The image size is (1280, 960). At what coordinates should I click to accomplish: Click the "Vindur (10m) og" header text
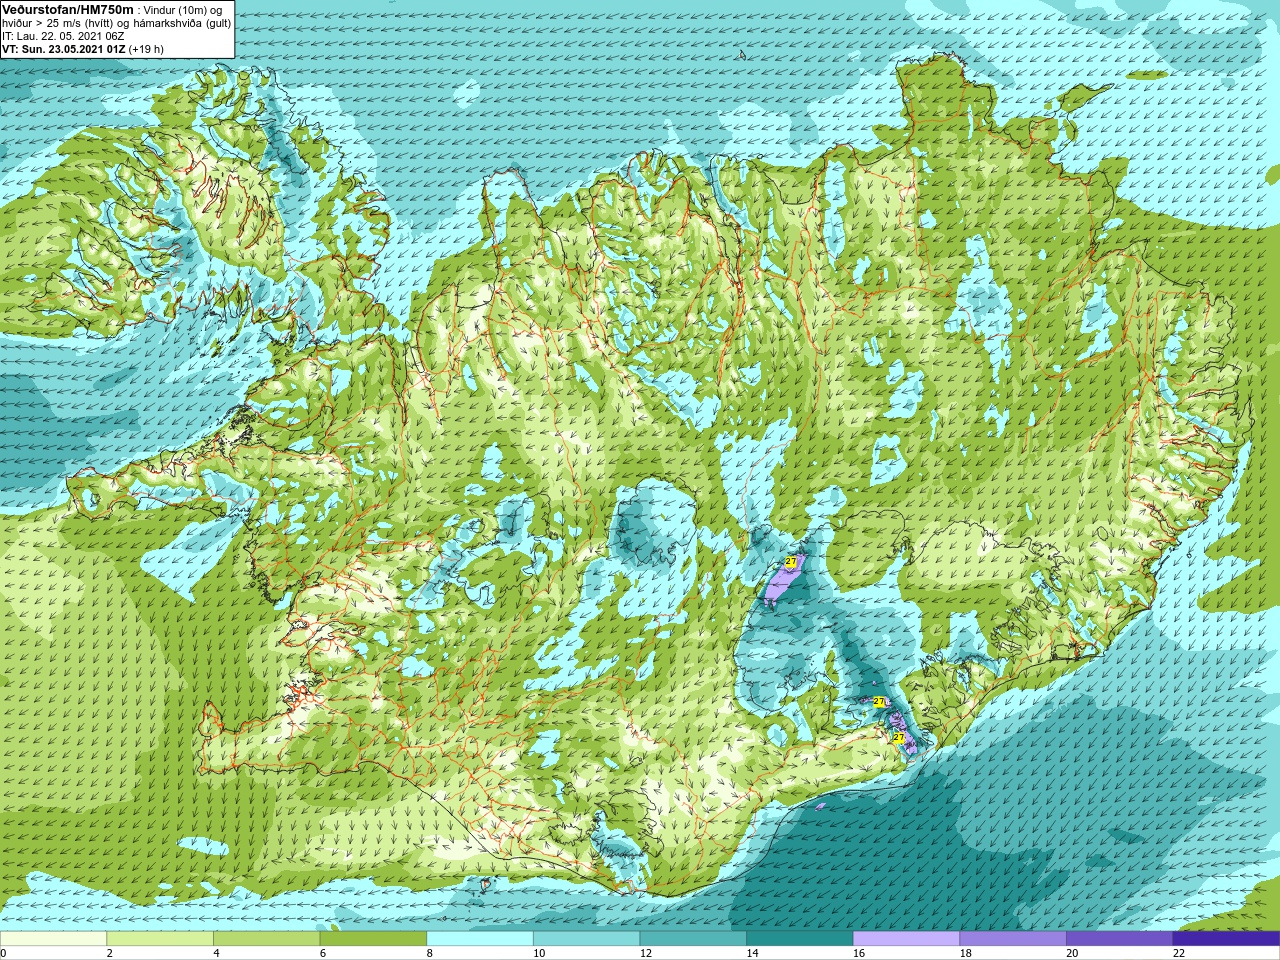184,10
